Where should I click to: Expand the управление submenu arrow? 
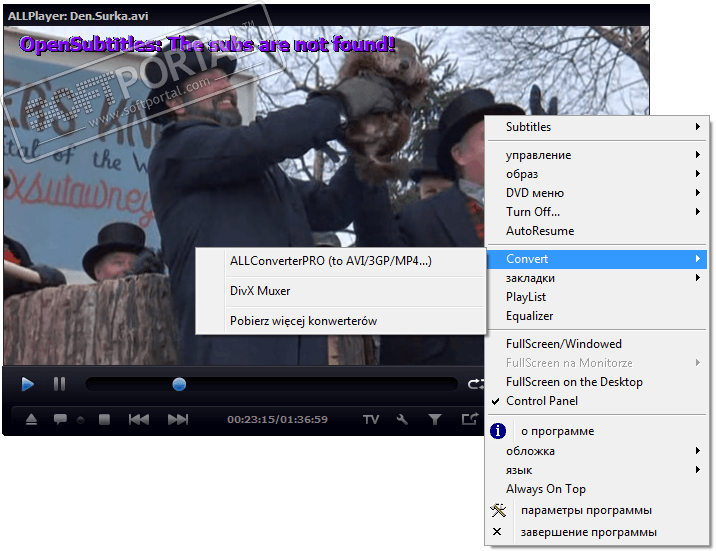pyautogui.click(x=697, y=155)
